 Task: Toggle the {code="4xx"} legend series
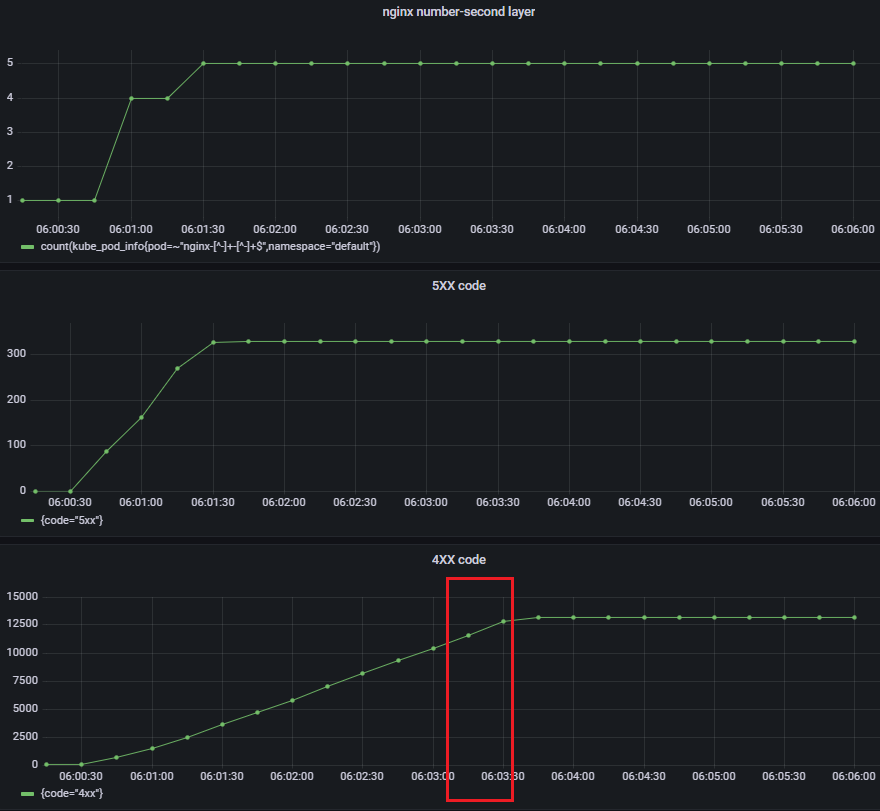tap(70, 793)
